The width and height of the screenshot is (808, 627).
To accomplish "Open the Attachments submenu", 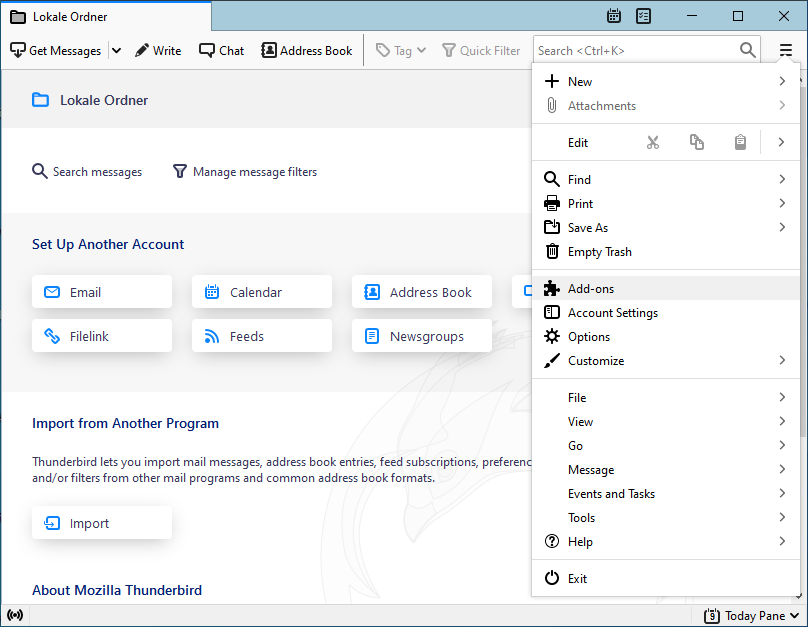I will coord(665,106).
